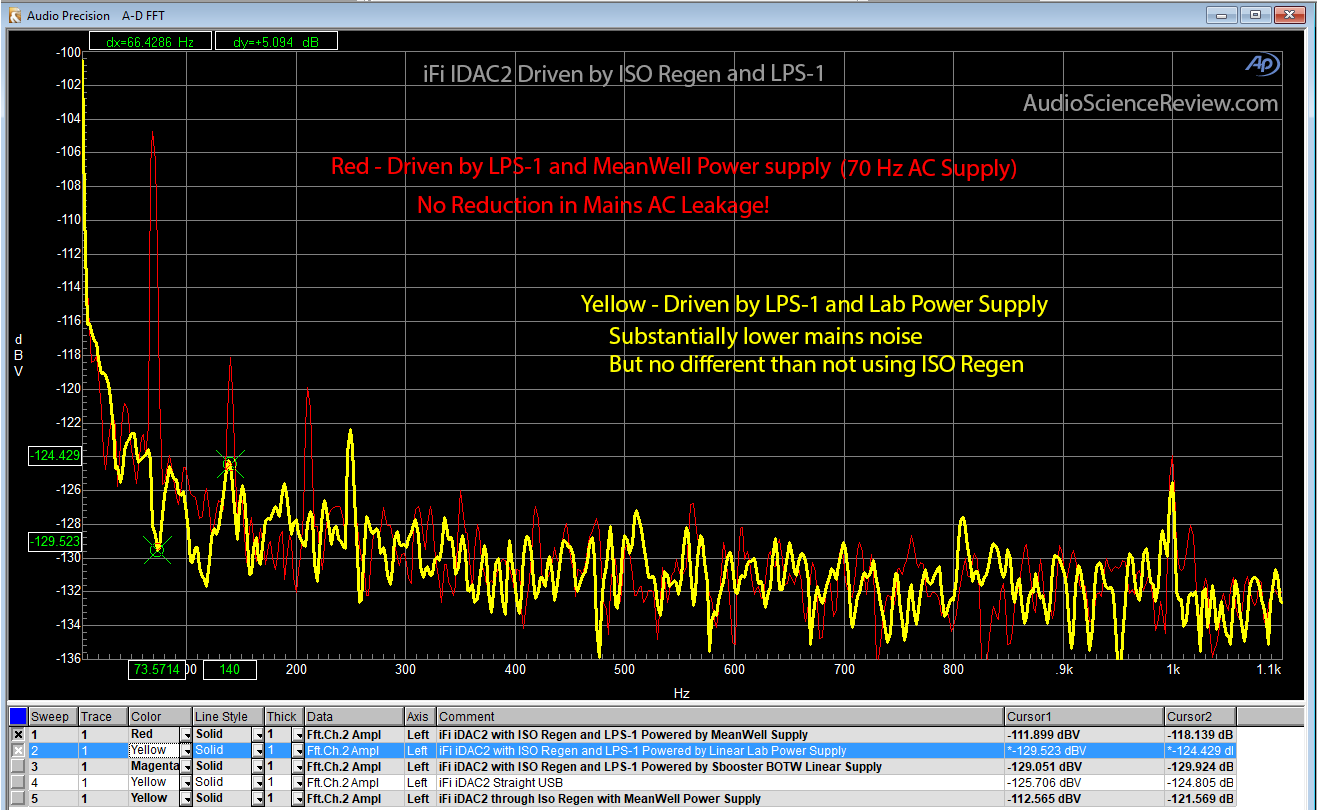Click the 140 frequency cursor label

click(230, 669)
